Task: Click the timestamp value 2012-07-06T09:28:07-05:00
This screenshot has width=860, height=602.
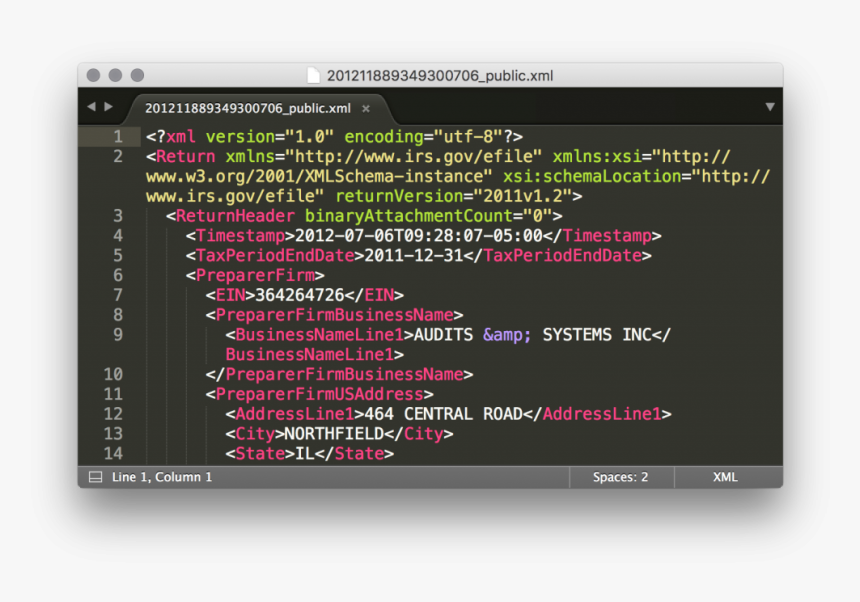Action: 418,236
